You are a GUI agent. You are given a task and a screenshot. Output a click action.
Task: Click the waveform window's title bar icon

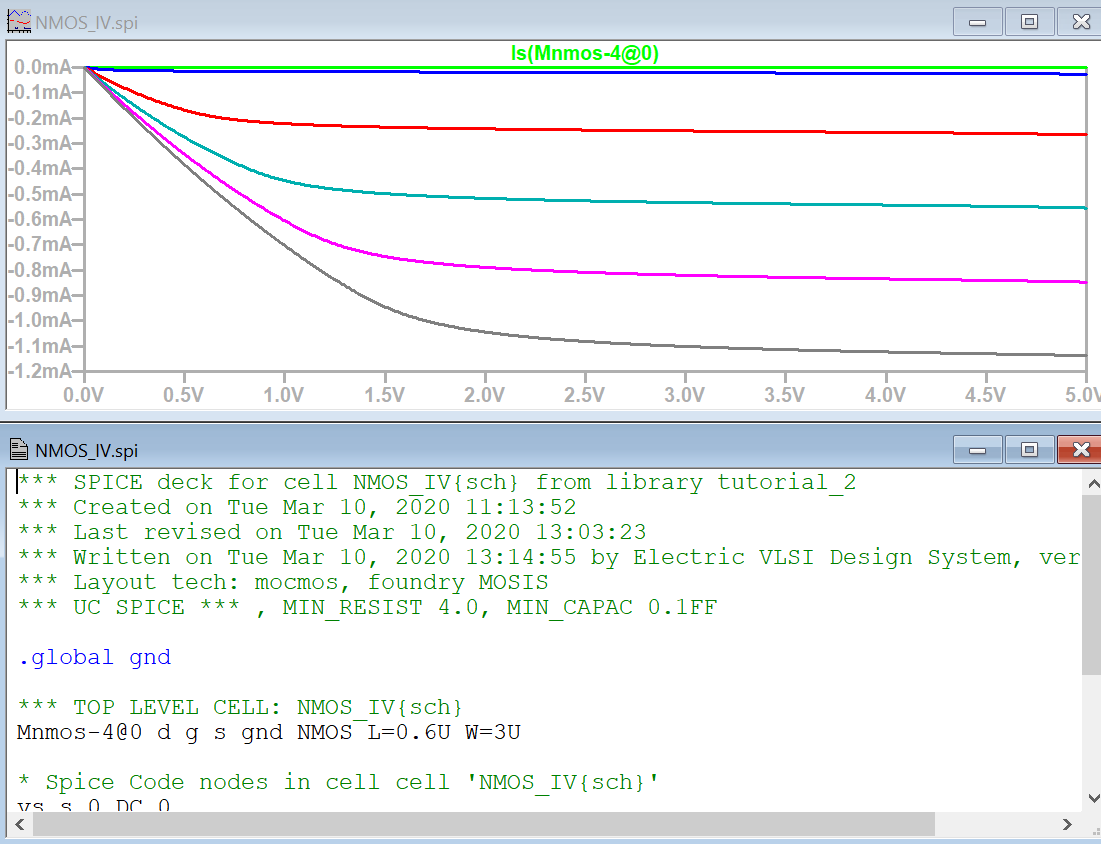tap(18, 18)
